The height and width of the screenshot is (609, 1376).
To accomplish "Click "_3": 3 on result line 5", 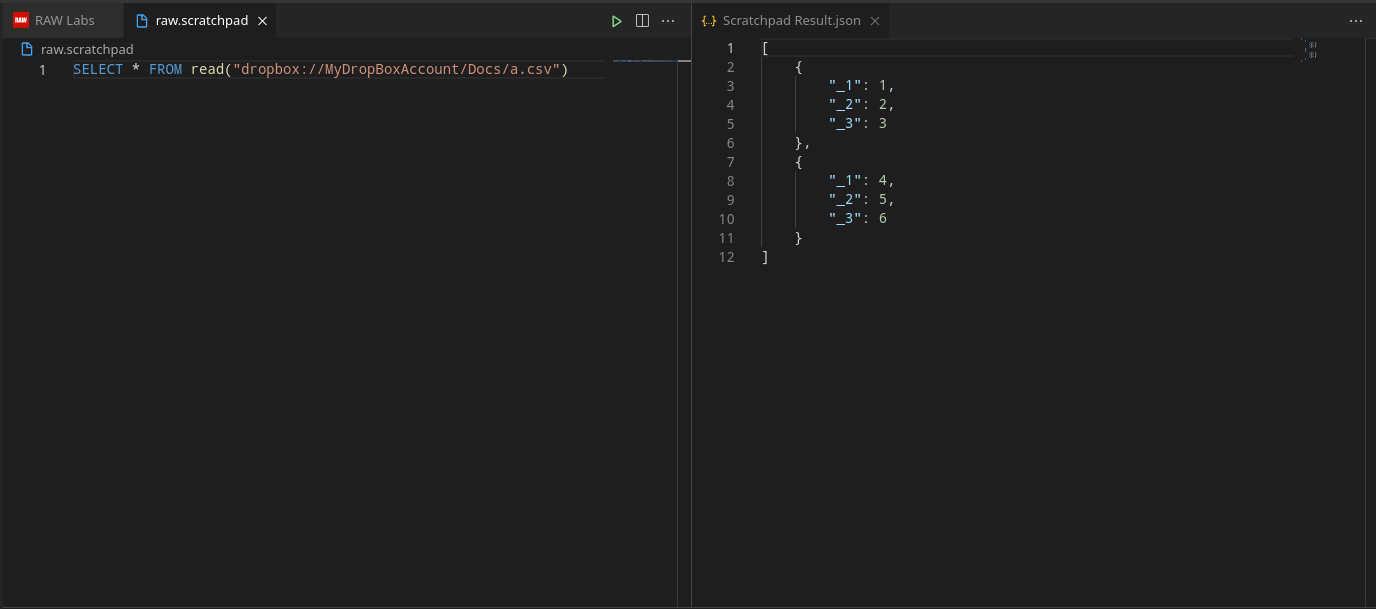I will 858,124.
